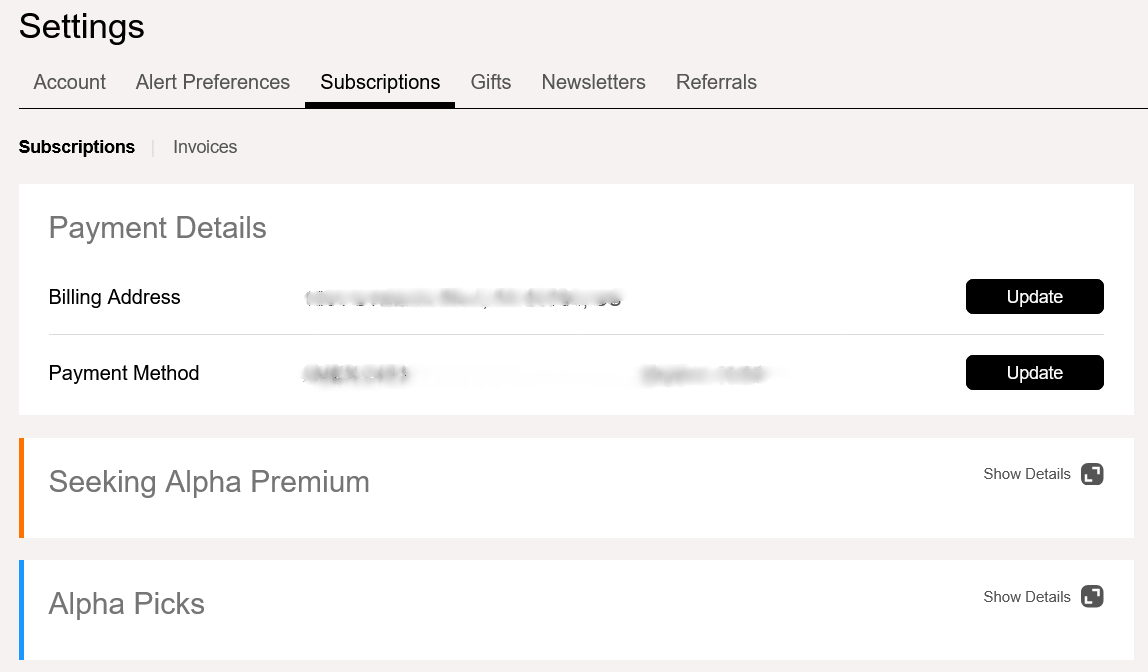Click the Alpha Picks card heading
The height and width of the screenshot is (672, 1148).
127,603
